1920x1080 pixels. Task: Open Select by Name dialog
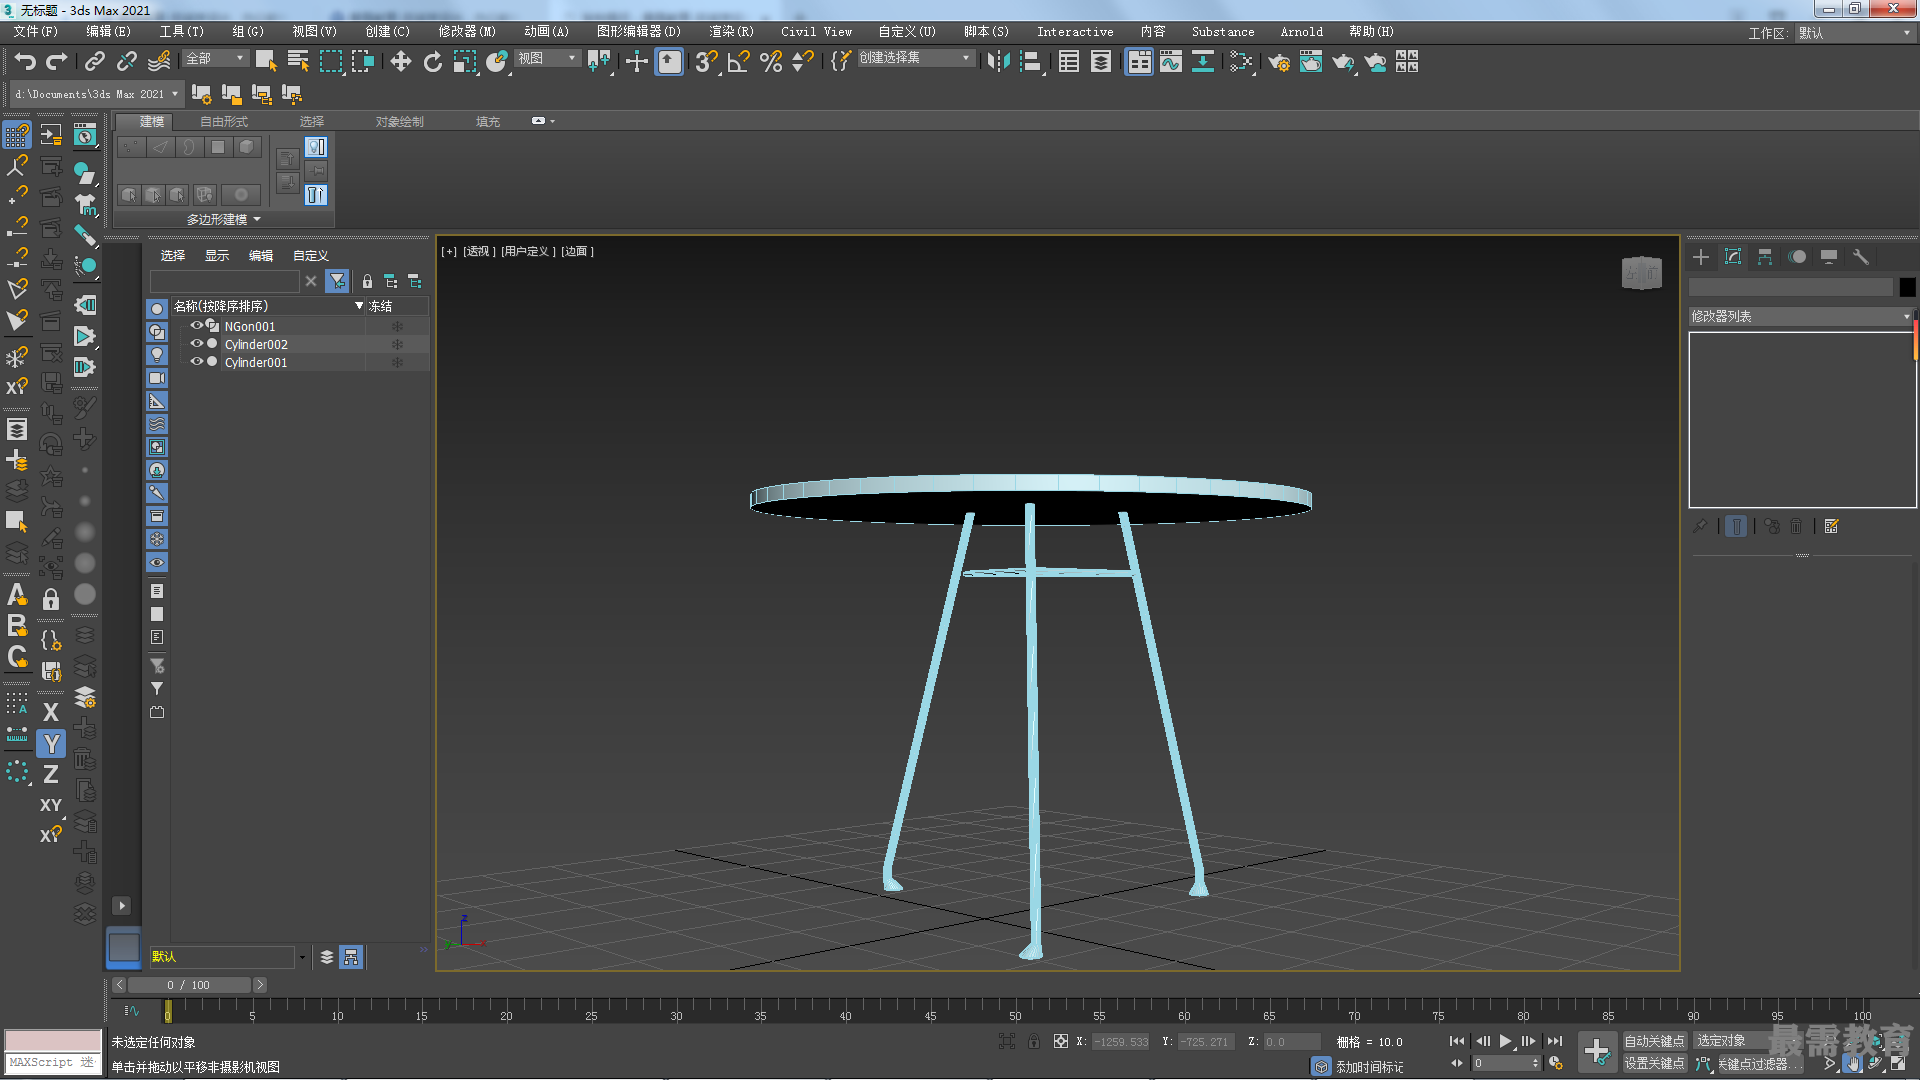[298, 62]
